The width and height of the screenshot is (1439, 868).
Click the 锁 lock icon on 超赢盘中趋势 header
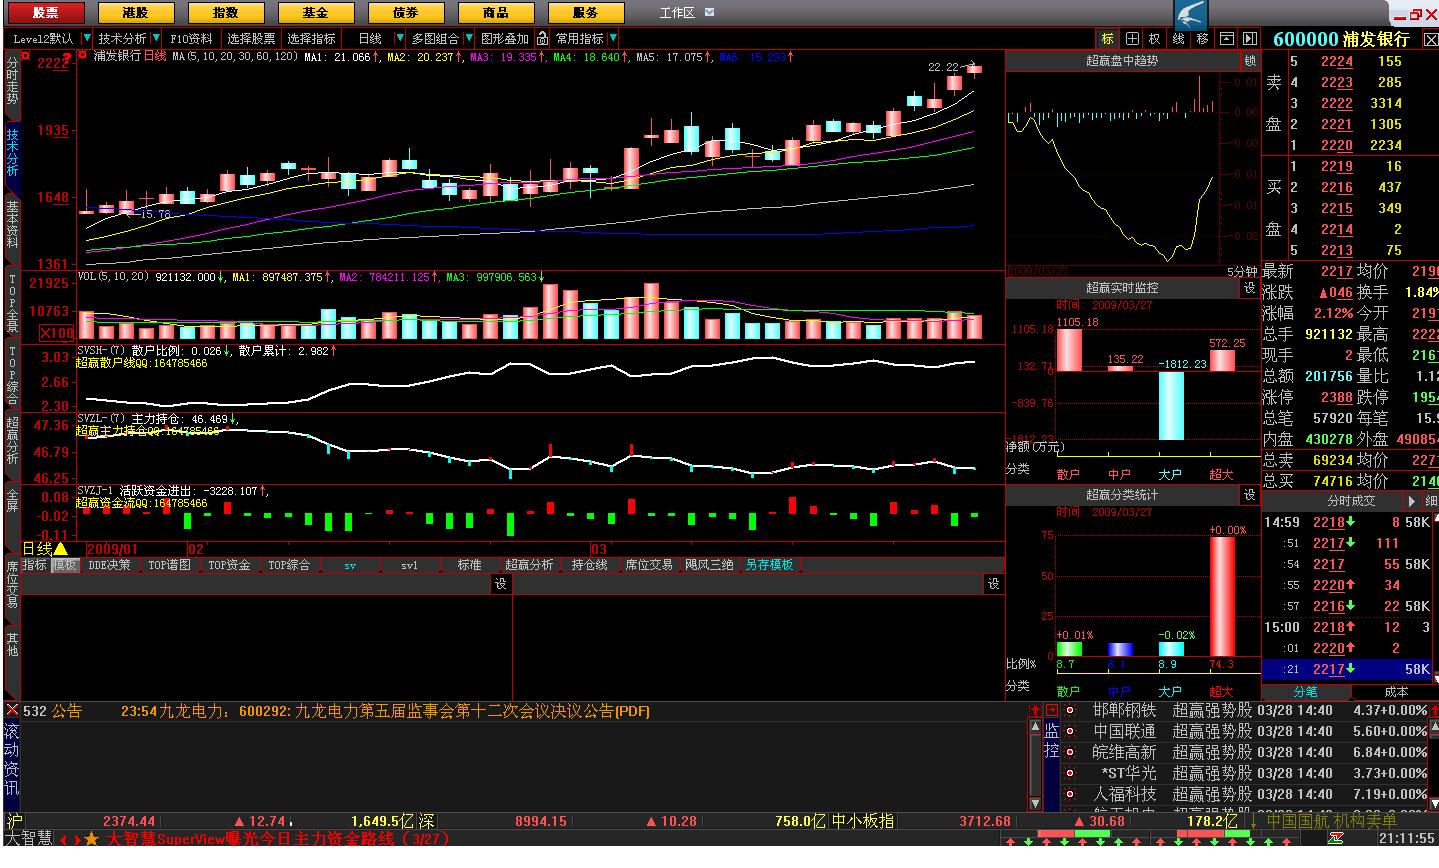click(x=1249, y=61)
